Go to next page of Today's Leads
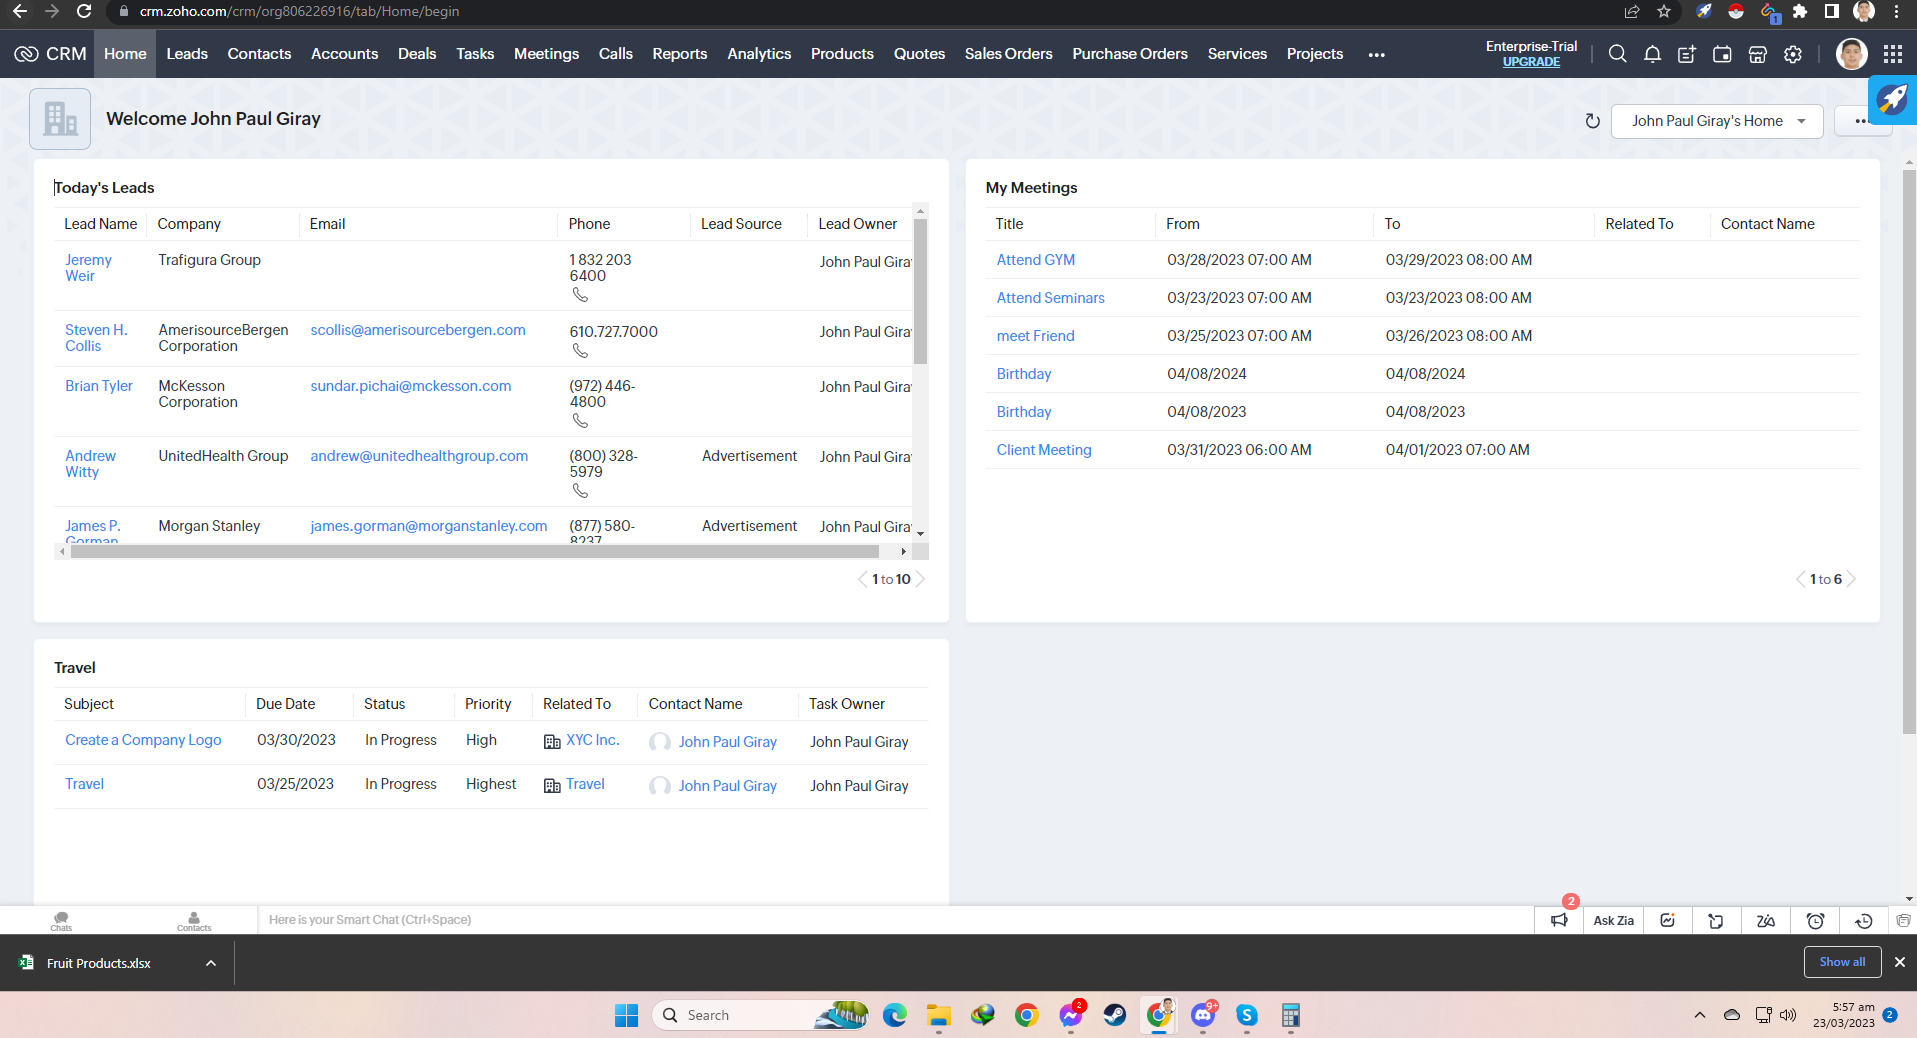The width and height of the screenshot is (1917, 1038). click(921, 579)
